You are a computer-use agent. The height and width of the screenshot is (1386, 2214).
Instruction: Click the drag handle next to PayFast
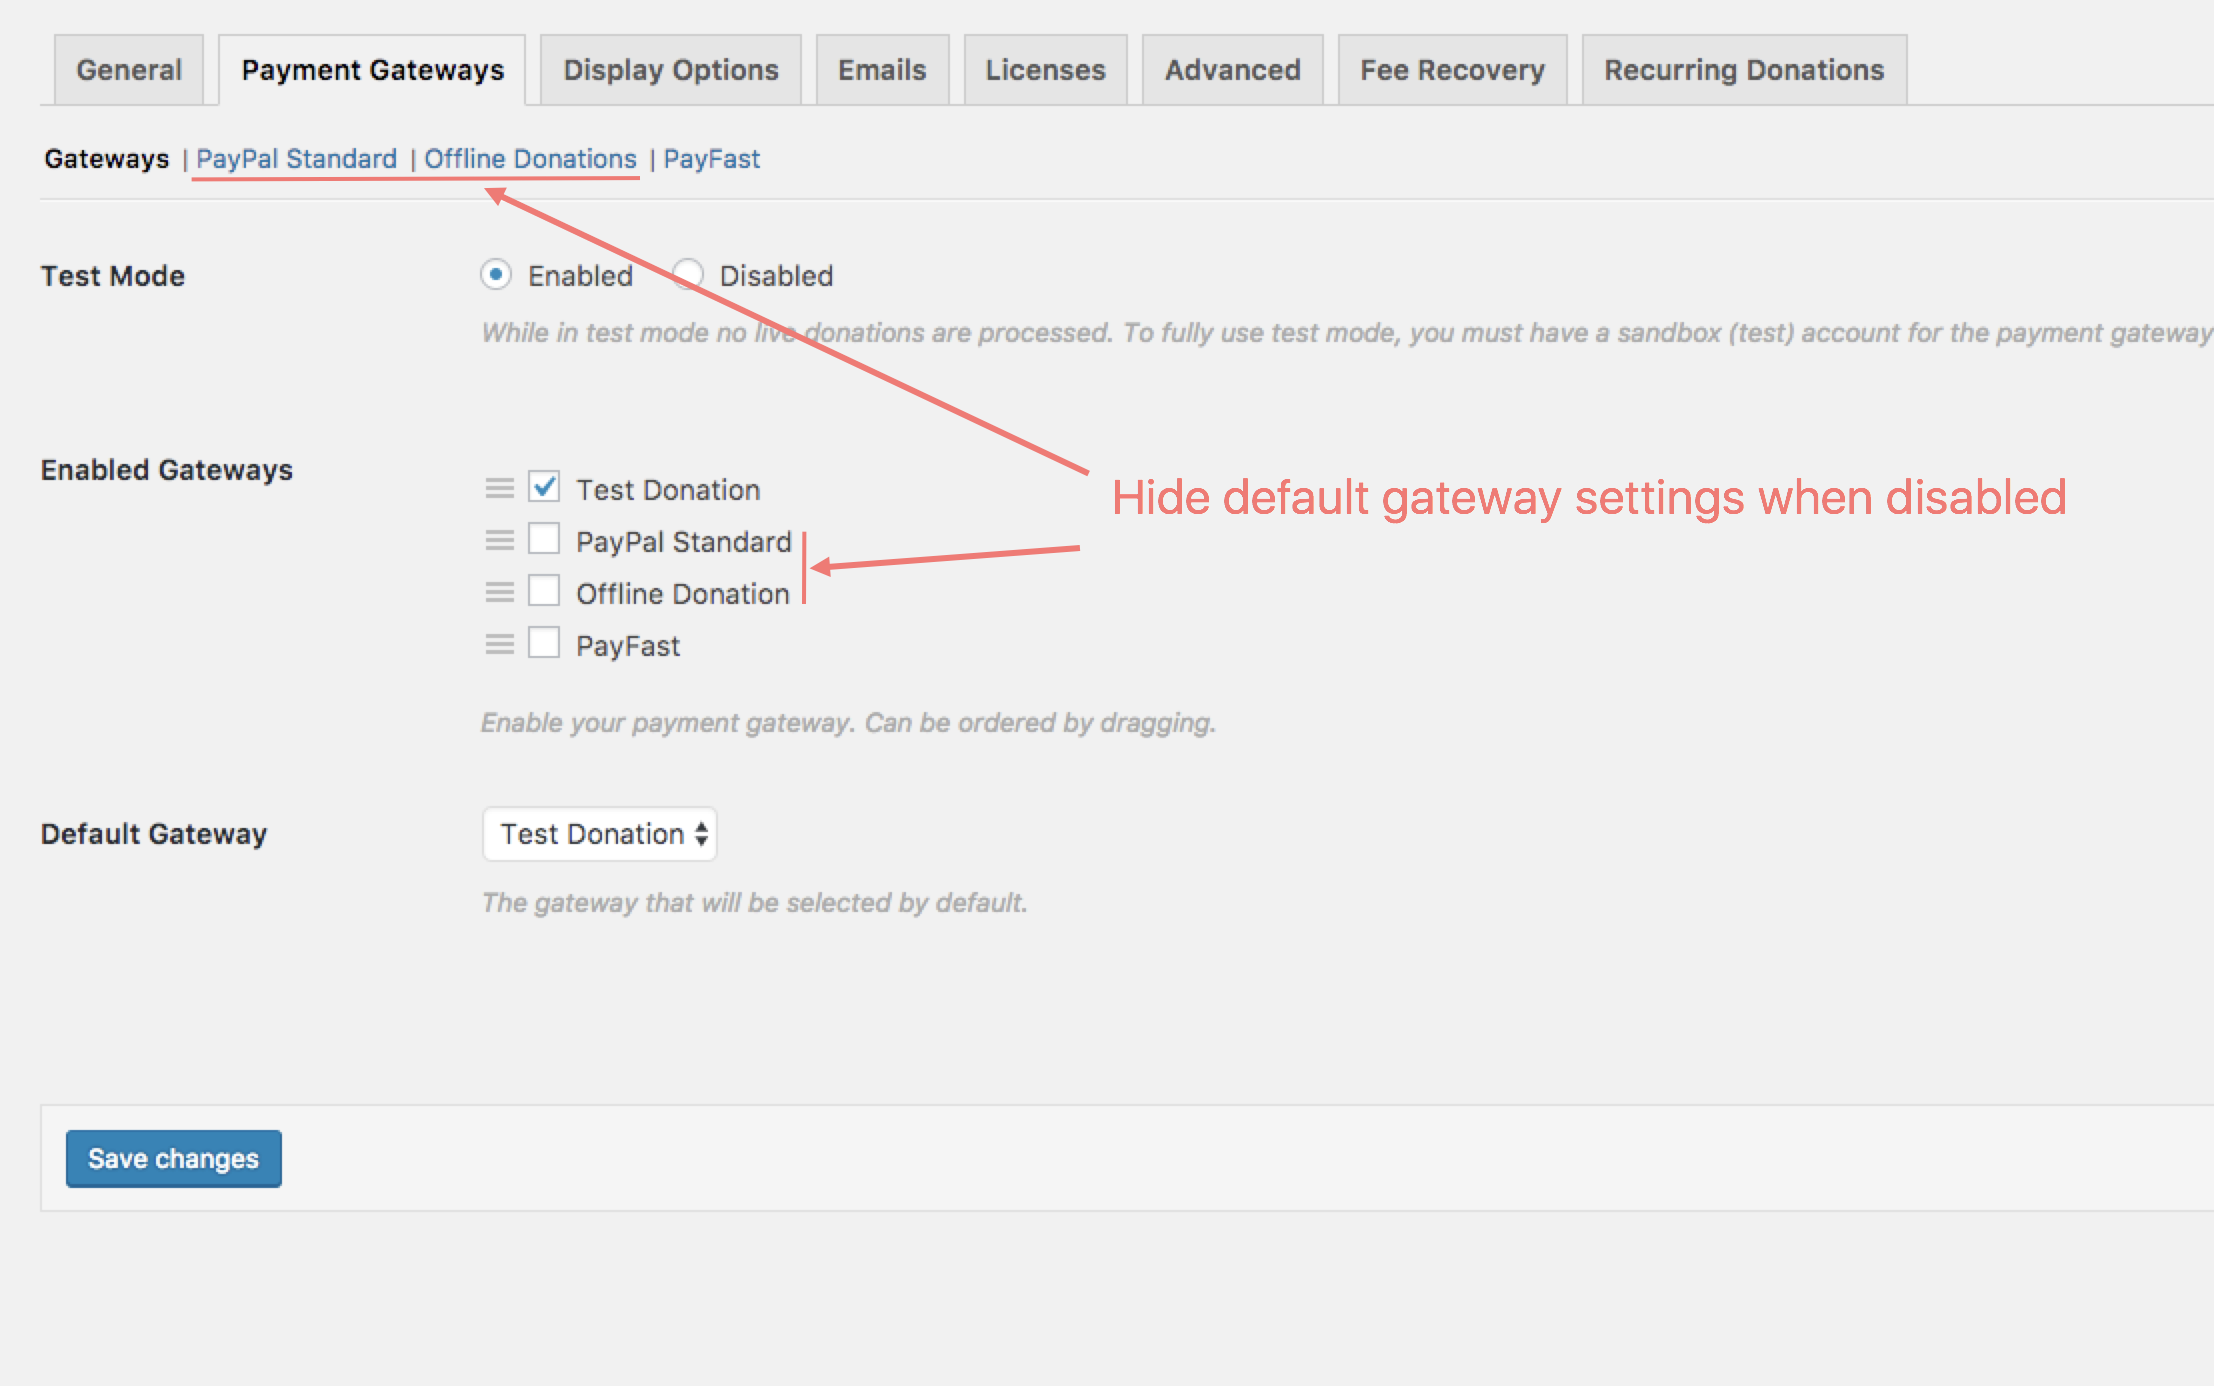[x=499, y=643]
